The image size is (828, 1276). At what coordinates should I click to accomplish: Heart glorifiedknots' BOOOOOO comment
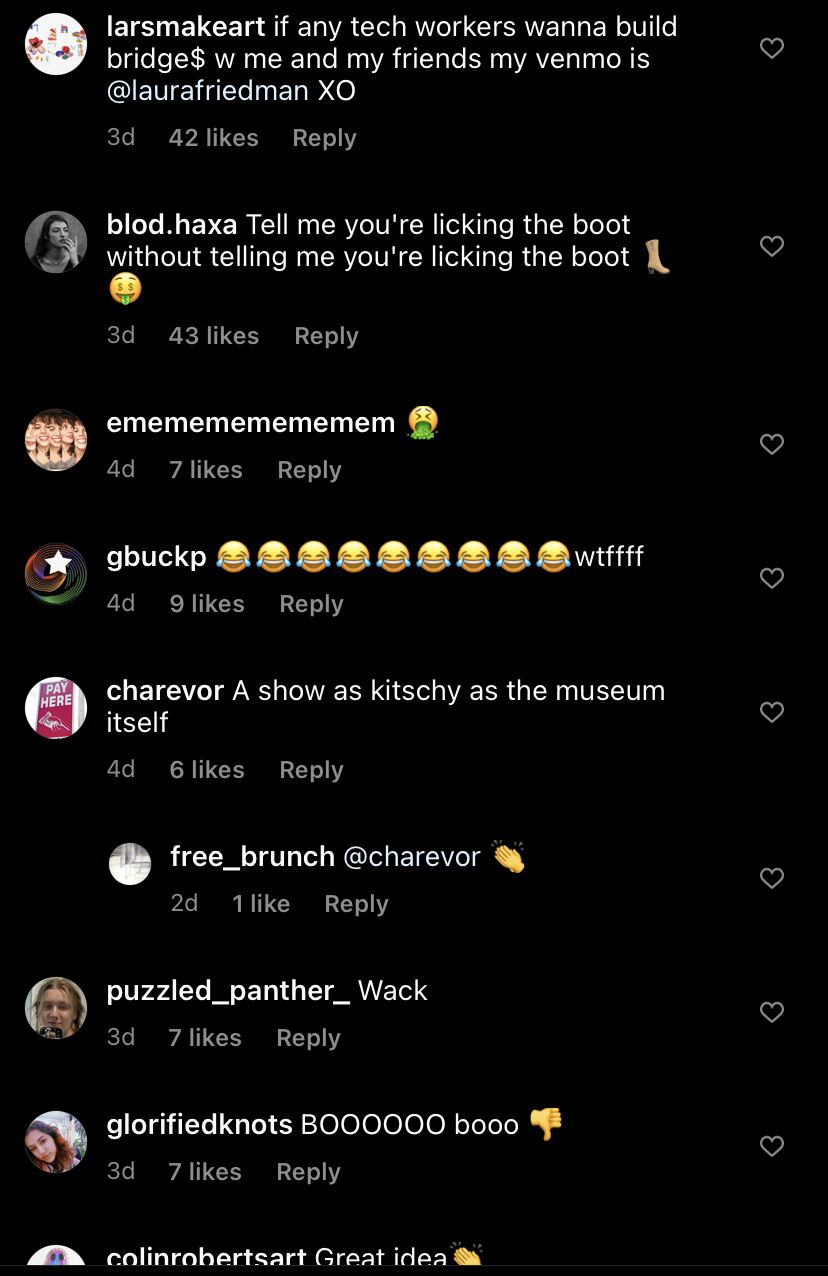tap(772, 1146)
